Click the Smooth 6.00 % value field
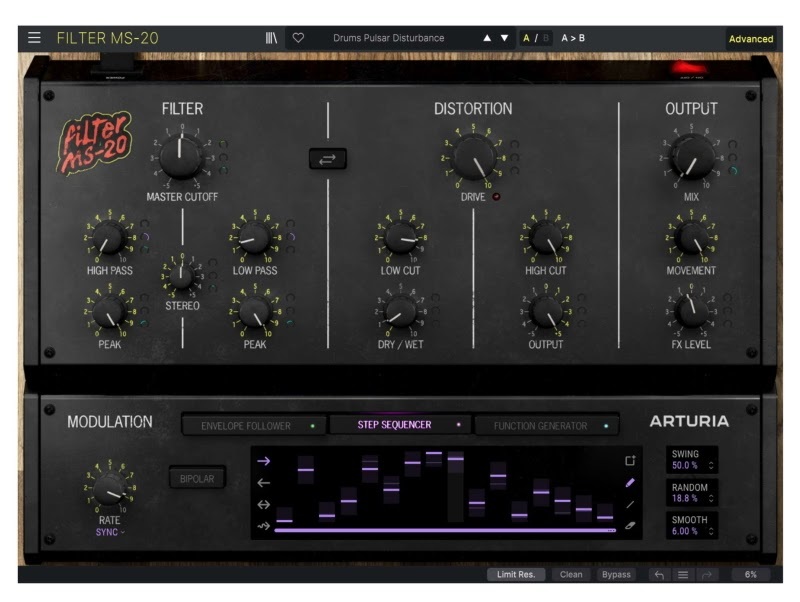 tap(684, 531)
